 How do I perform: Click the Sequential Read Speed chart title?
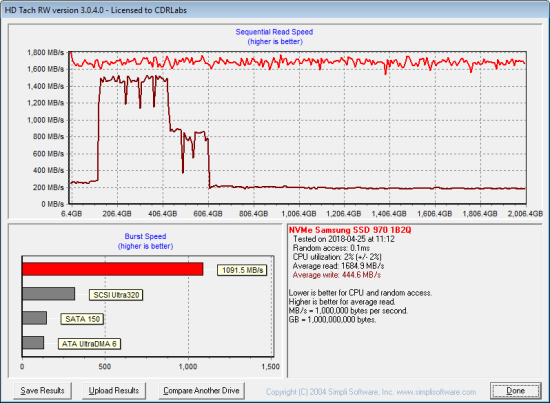274,32
